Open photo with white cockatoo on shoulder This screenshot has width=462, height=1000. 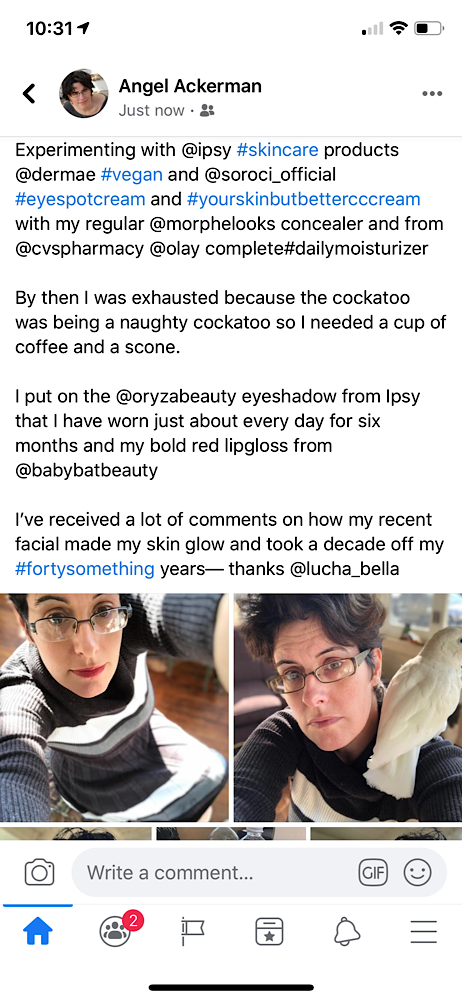(348, 707)
